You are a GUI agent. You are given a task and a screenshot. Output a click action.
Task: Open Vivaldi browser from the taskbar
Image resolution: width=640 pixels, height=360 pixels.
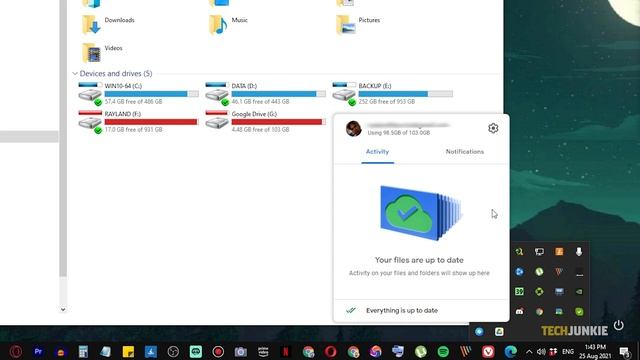488,351
